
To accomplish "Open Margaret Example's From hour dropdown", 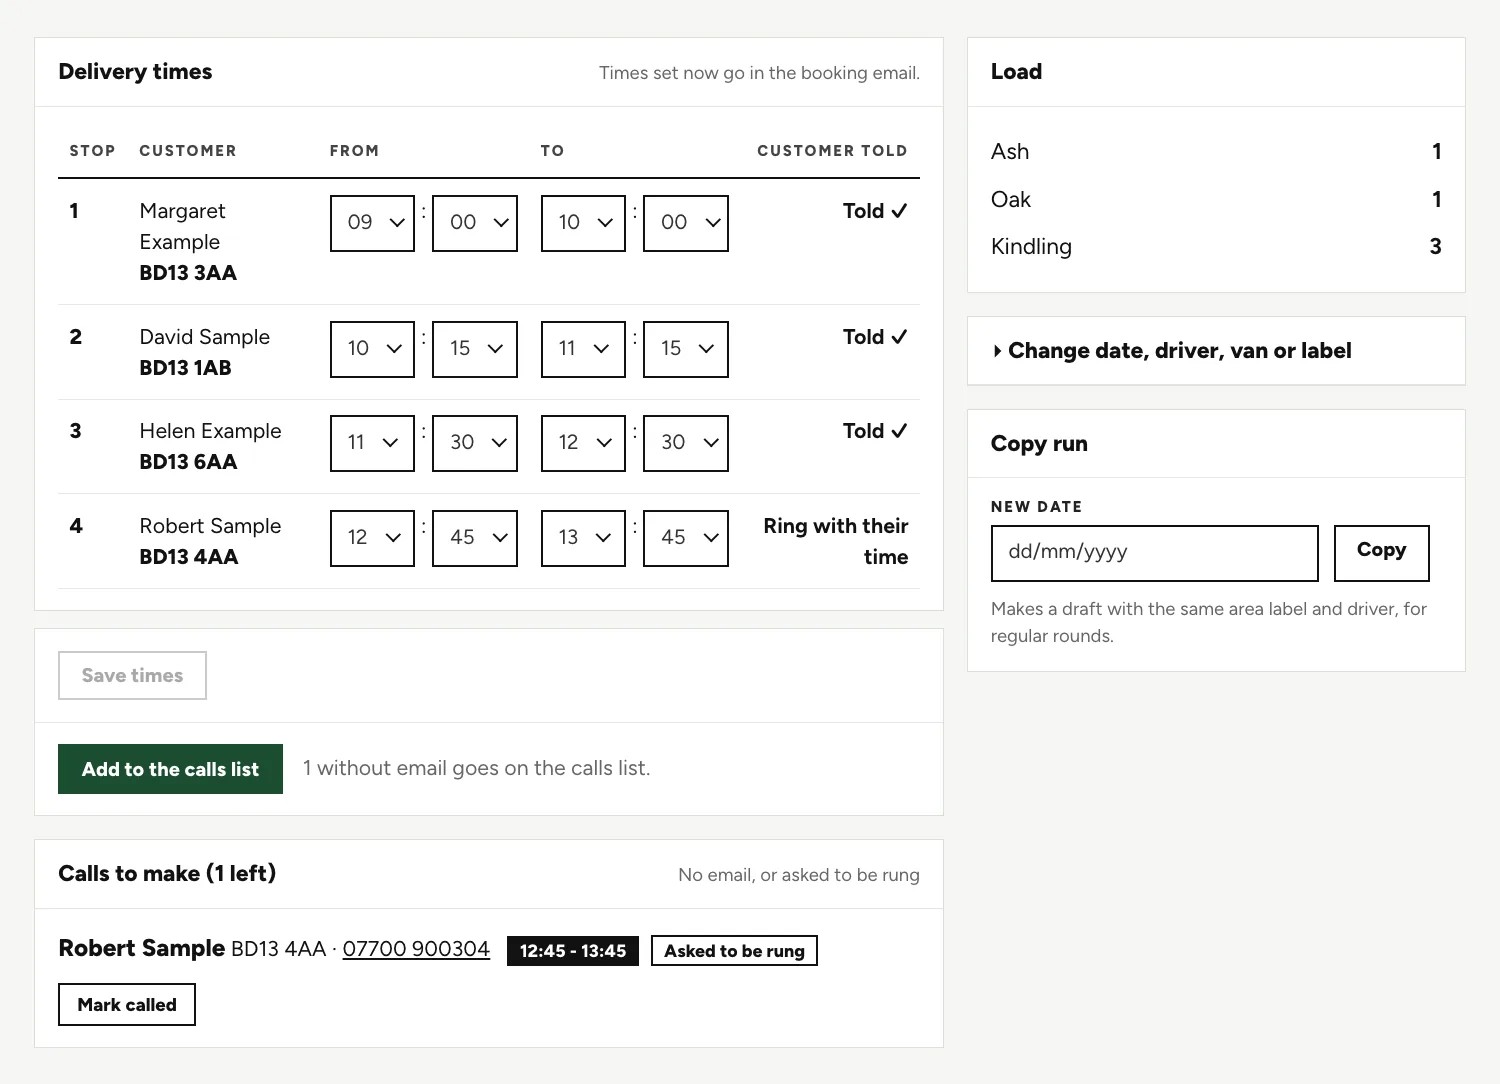I will 372,223.
